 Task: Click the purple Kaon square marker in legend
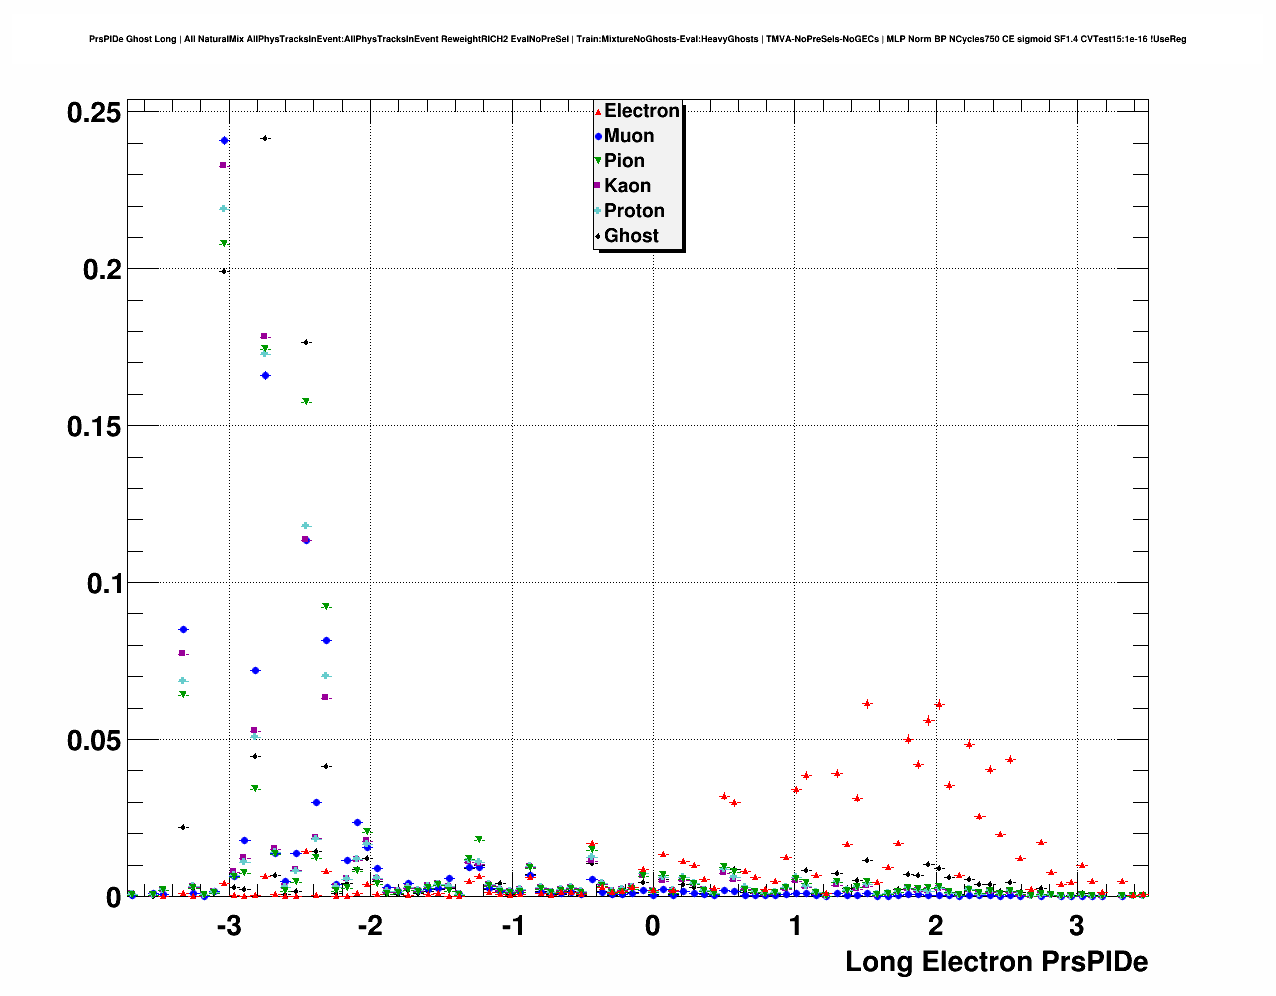pos(598,186)
